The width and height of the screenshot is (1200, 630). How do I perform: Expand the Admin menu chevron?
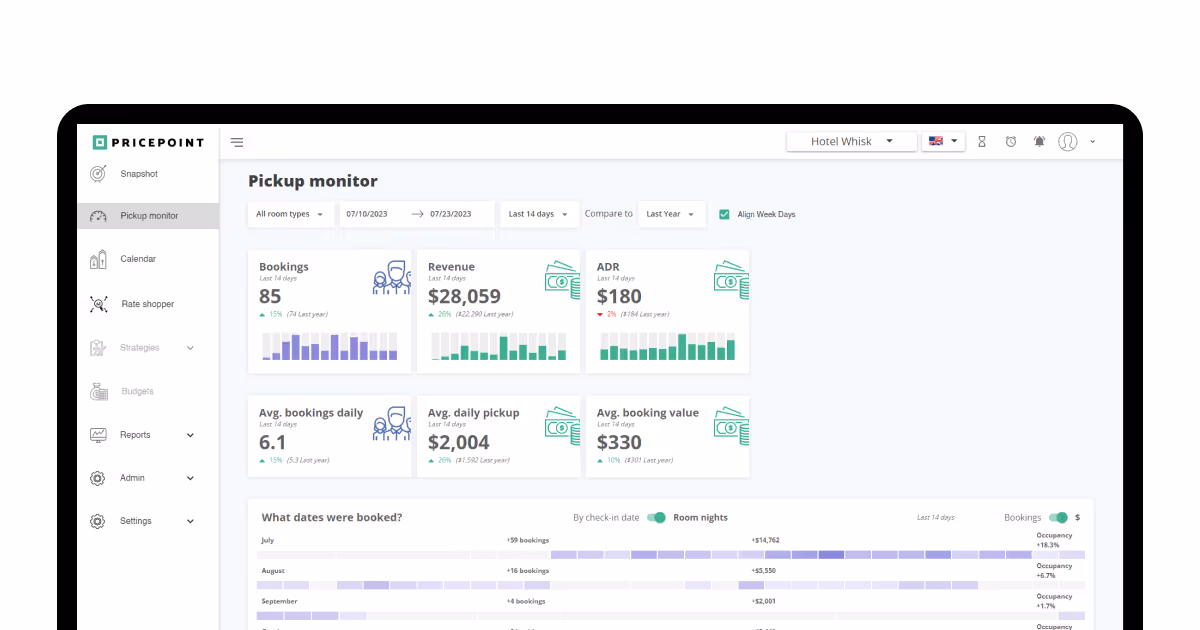click(190, 478)
